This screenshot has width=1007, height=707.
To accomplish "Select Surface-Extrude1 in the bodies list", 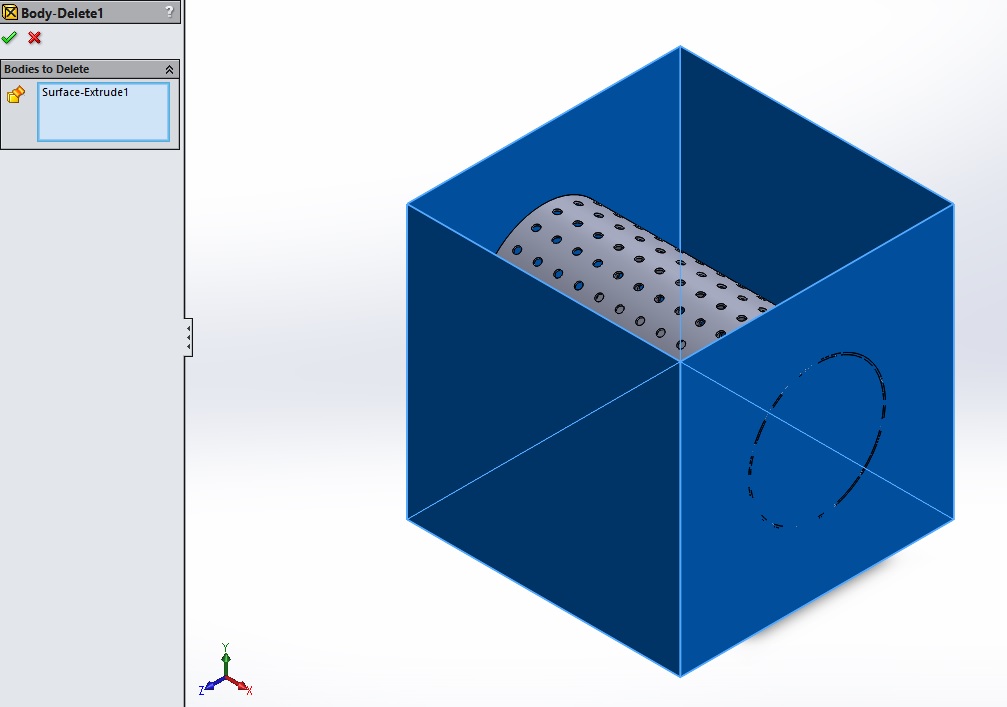I will pos(85,92).
